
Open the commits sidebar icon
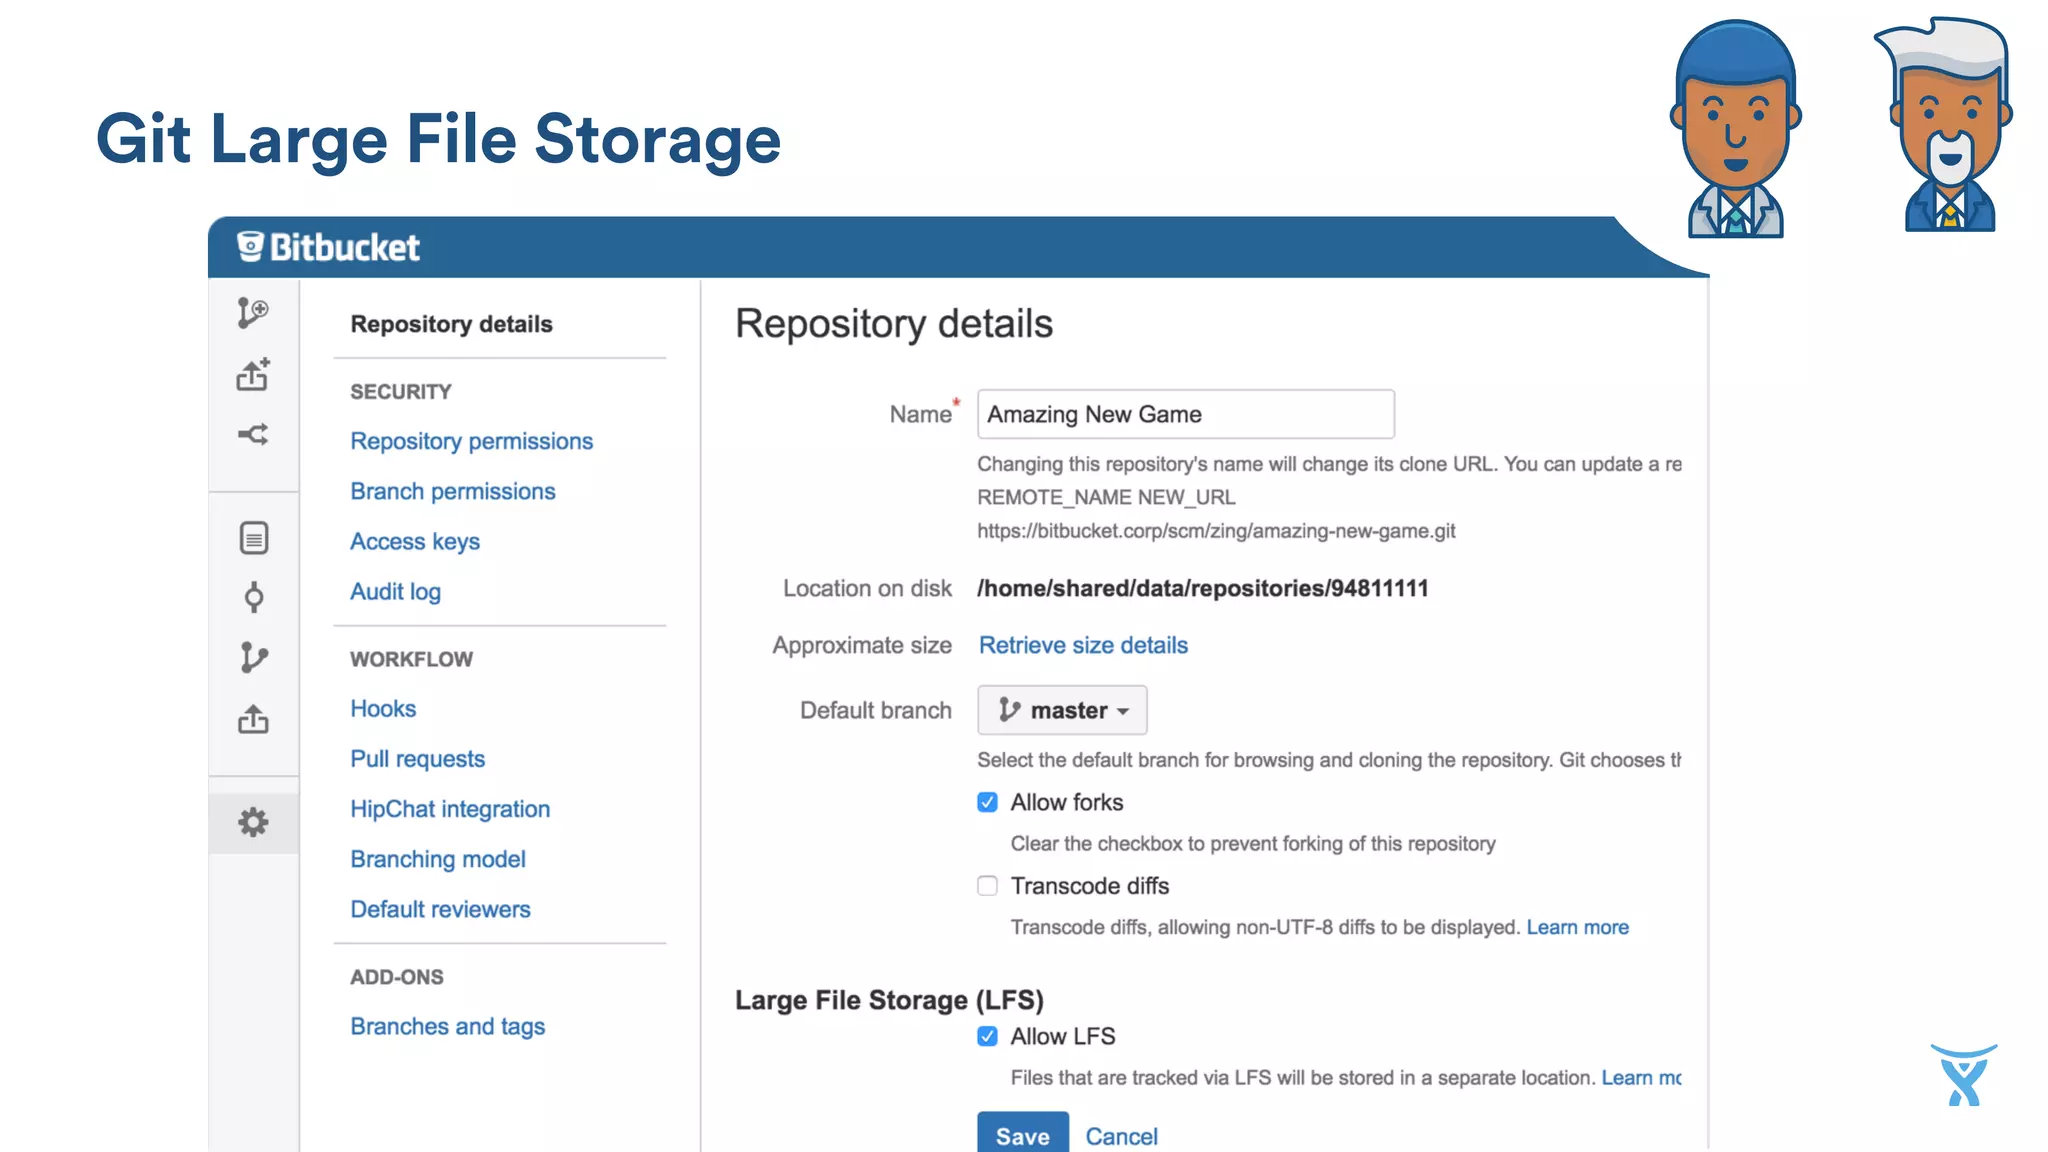click(x=254, y=597)
